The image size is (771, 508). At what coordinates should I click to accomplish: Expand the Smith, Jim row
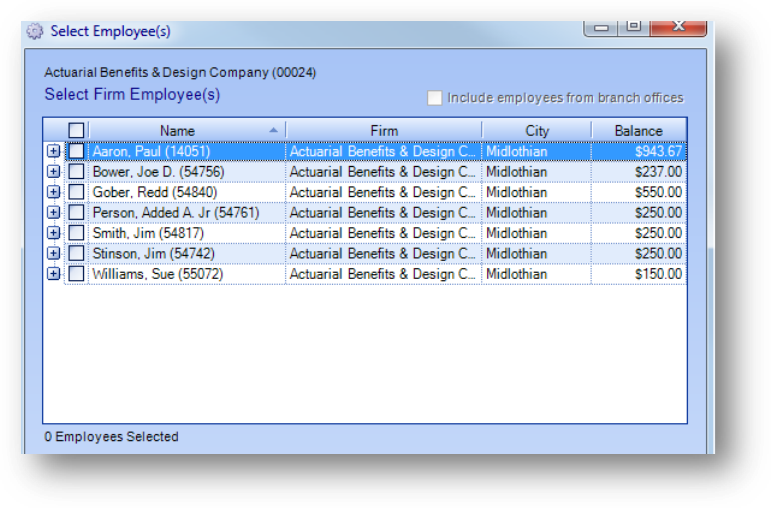(x=54, y=233)
